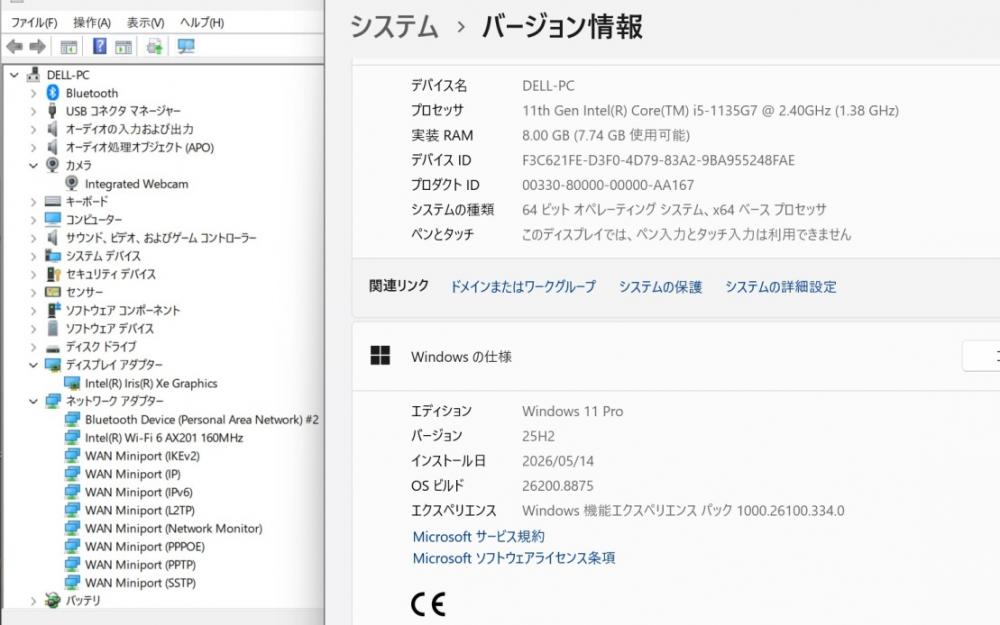Select オーディオ処理オブジェクト (APO) entry
This screenshot has width=1000, height=625.
click(140, 147)
